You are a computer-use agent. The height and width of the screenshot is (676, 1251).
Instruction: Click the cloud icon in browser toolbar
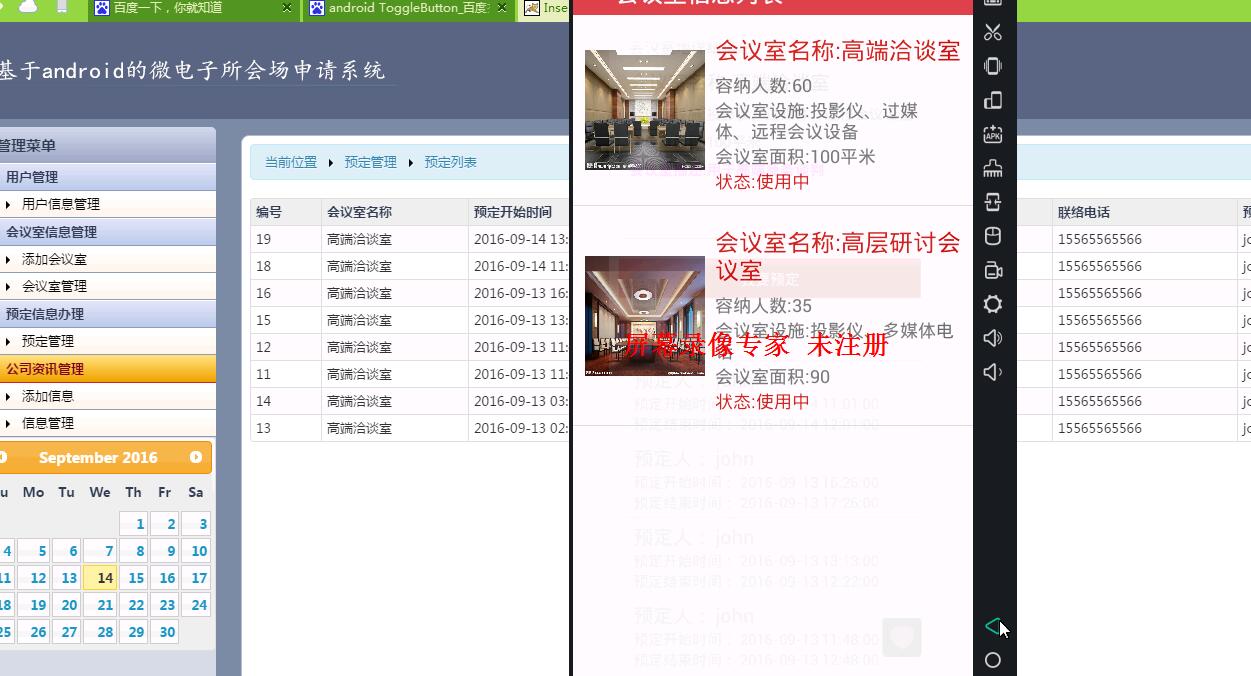pyautogui.click(x=28, y=7)
